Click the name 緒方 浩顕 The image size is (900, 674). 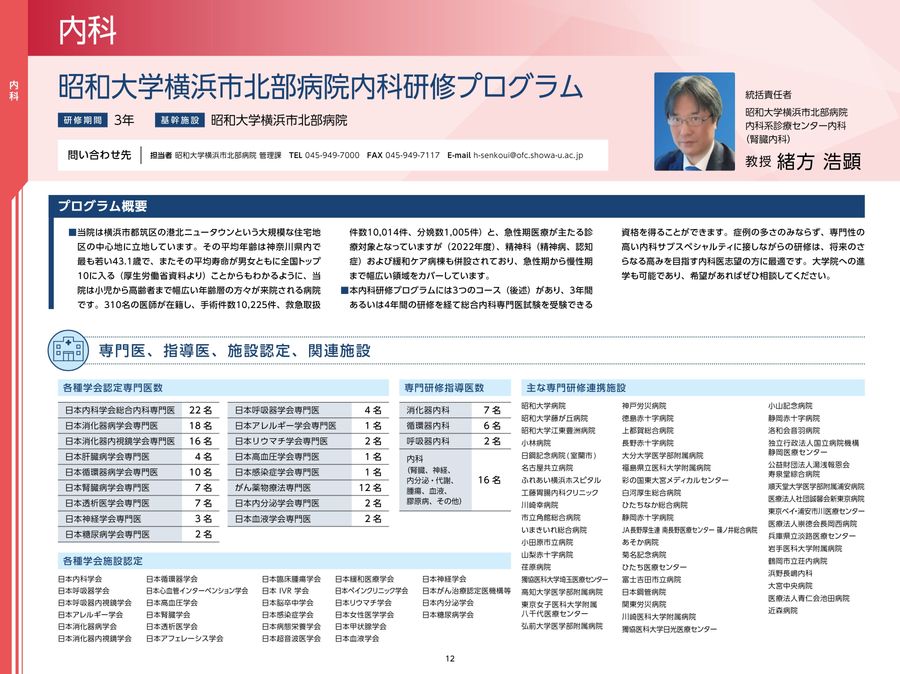tap(818, 161)
